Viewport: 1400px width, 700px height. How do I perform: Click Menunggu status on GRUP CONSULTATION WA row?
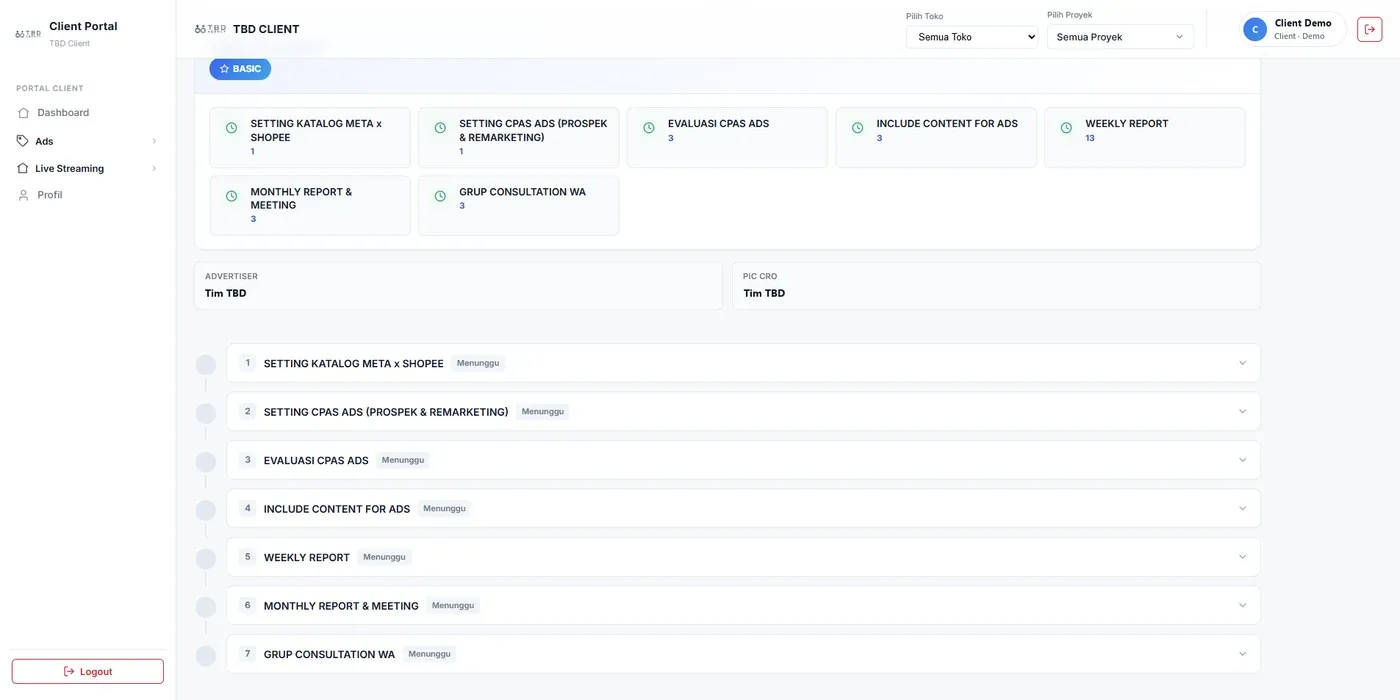pos(429,654)
